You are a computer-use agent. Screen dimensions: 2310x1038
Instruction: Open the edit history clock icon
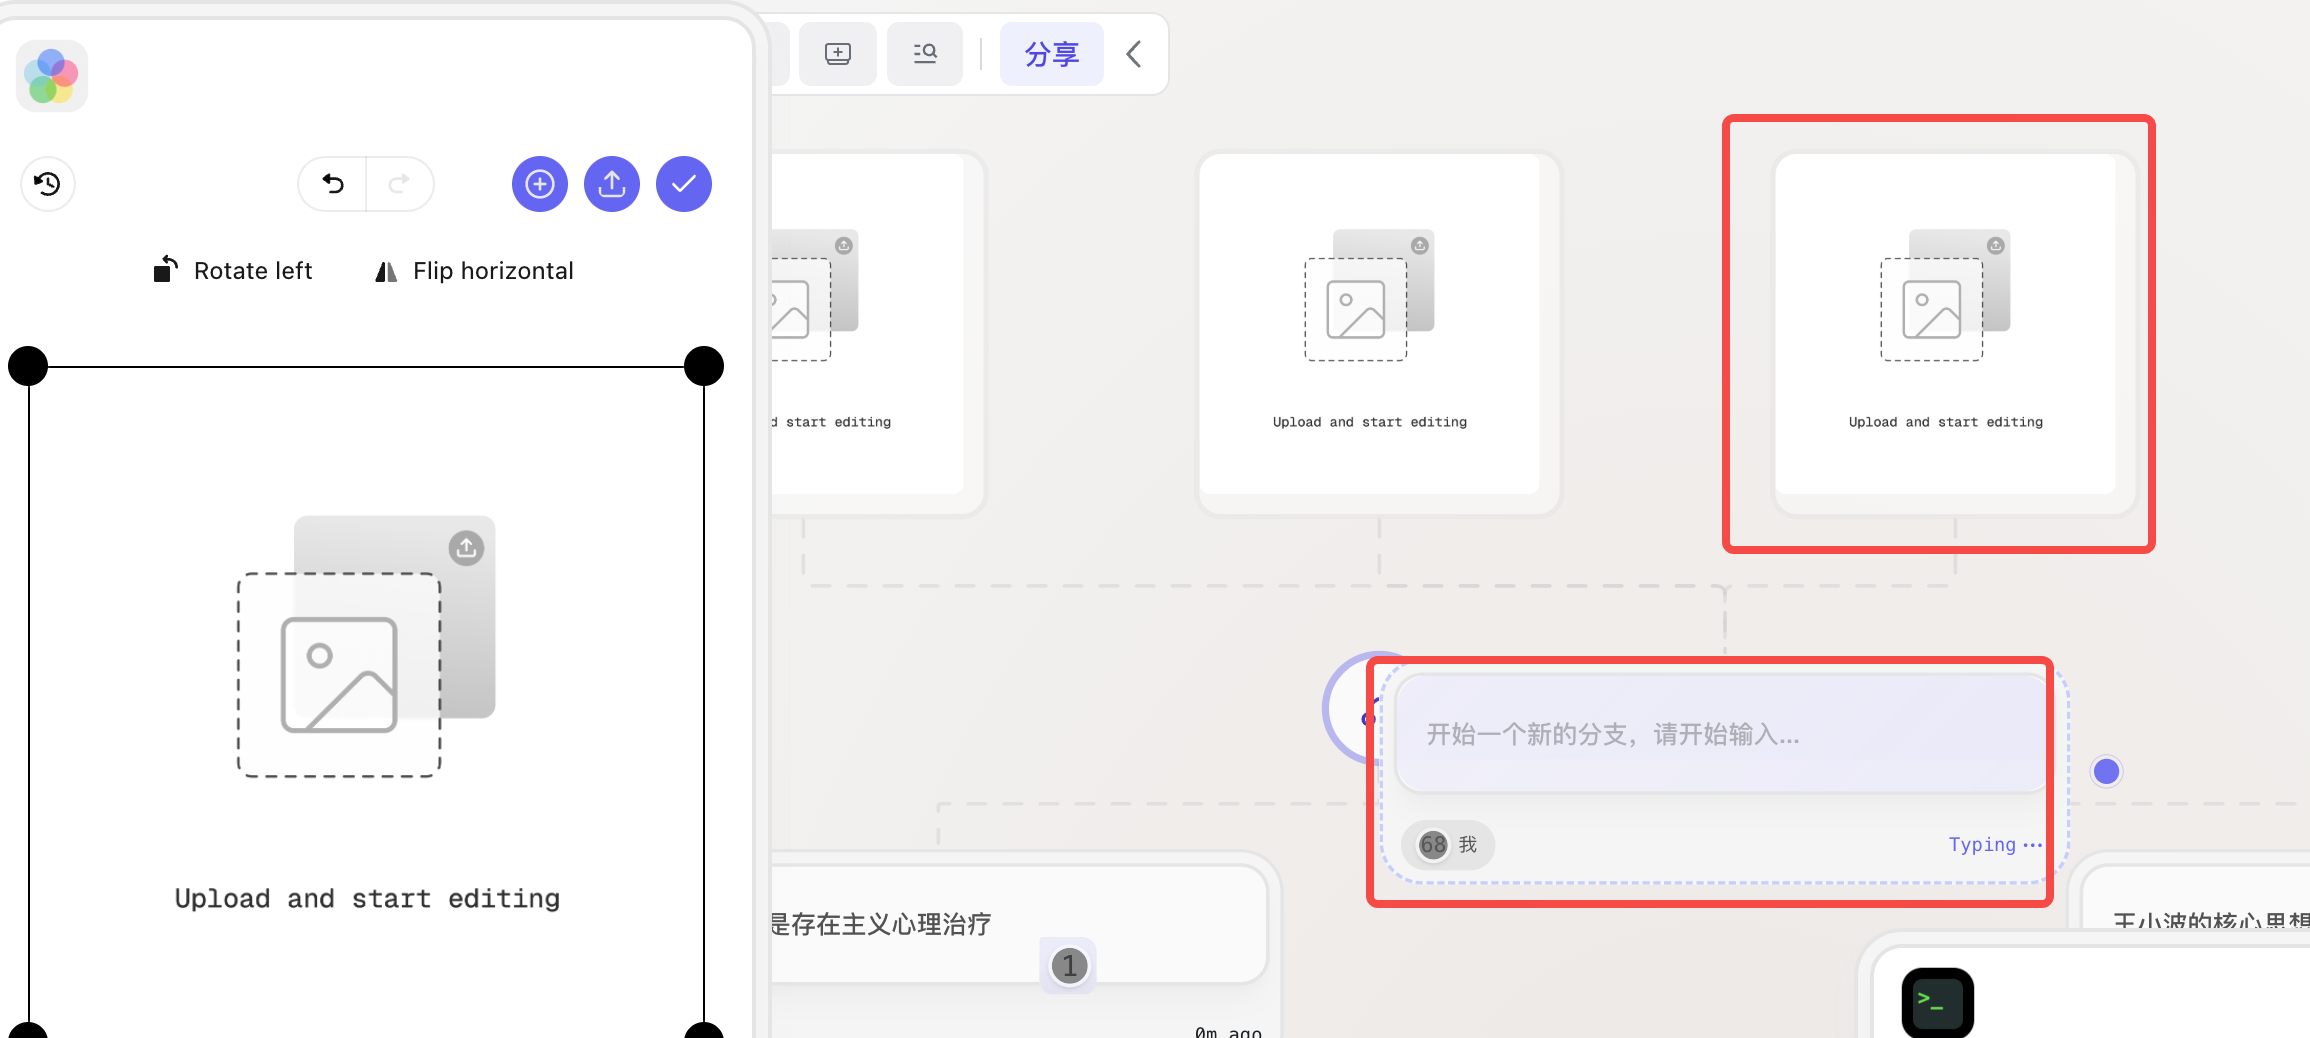[x=47, y=184]
